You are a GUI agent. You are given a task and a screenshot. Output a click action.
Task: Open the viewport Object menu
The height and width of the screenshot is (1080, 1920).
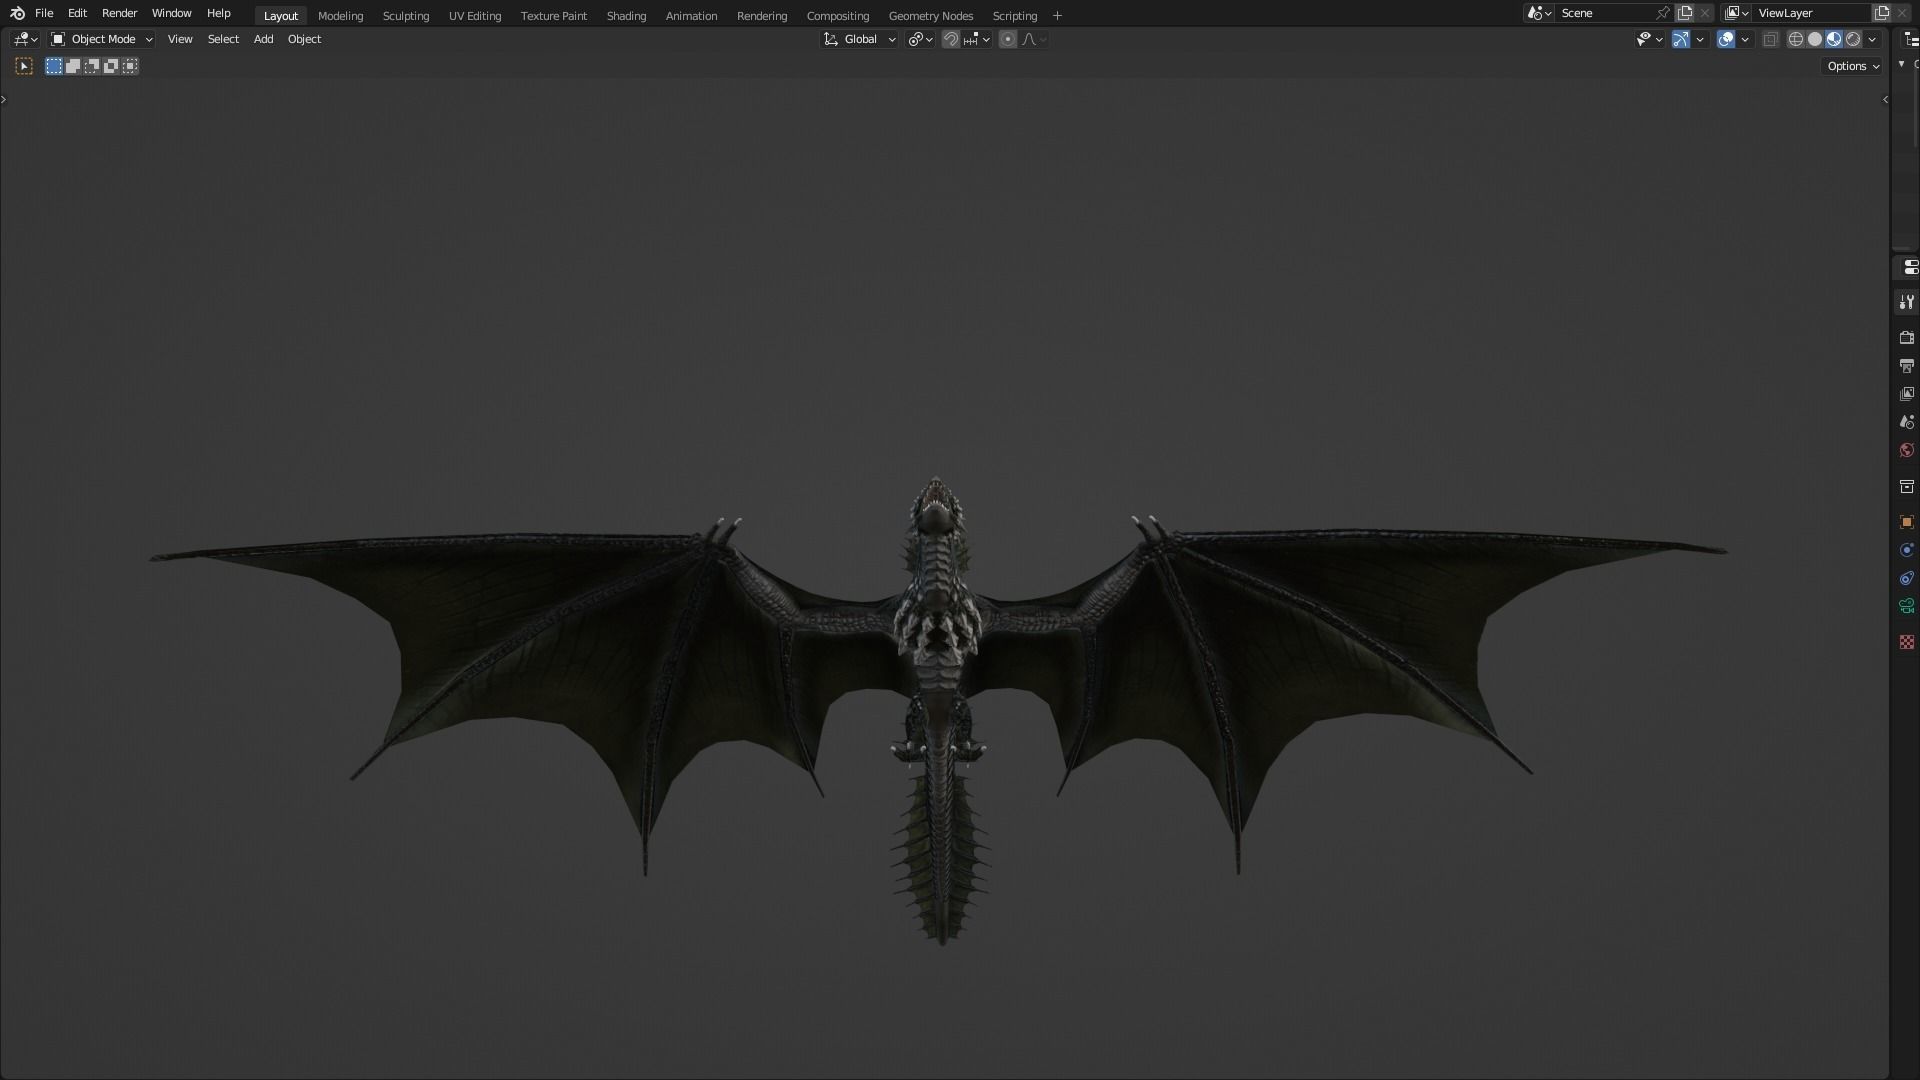(x=304, y=39)
